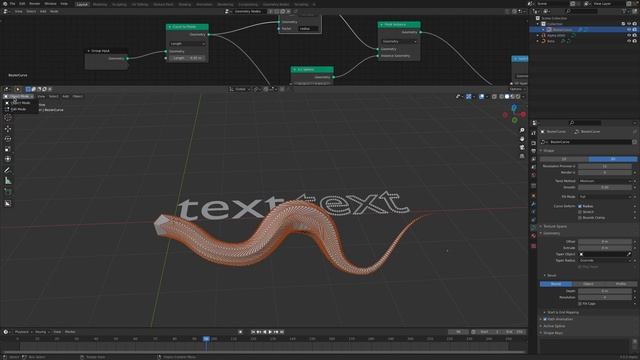Open the node editor Add menu

[43, 11]
